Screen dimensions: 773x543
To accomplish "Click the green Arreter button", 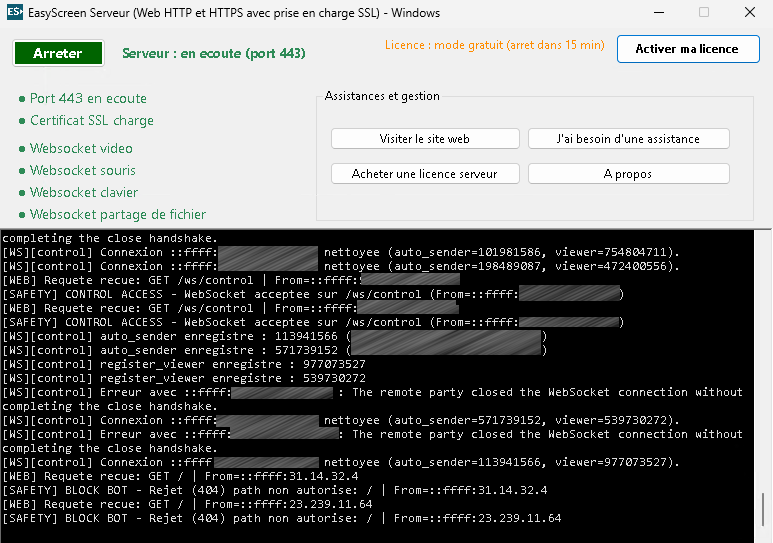I will click(58, 53).
